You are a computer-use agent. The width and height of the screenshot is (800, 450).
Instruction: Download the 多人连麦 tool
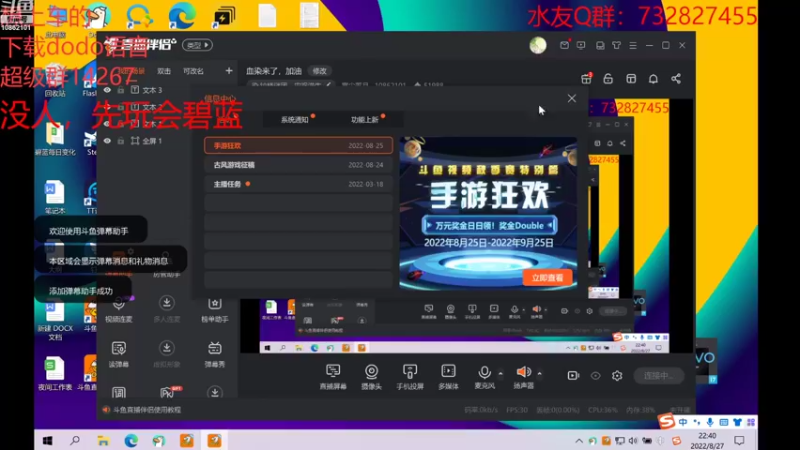tap(166, 310)
